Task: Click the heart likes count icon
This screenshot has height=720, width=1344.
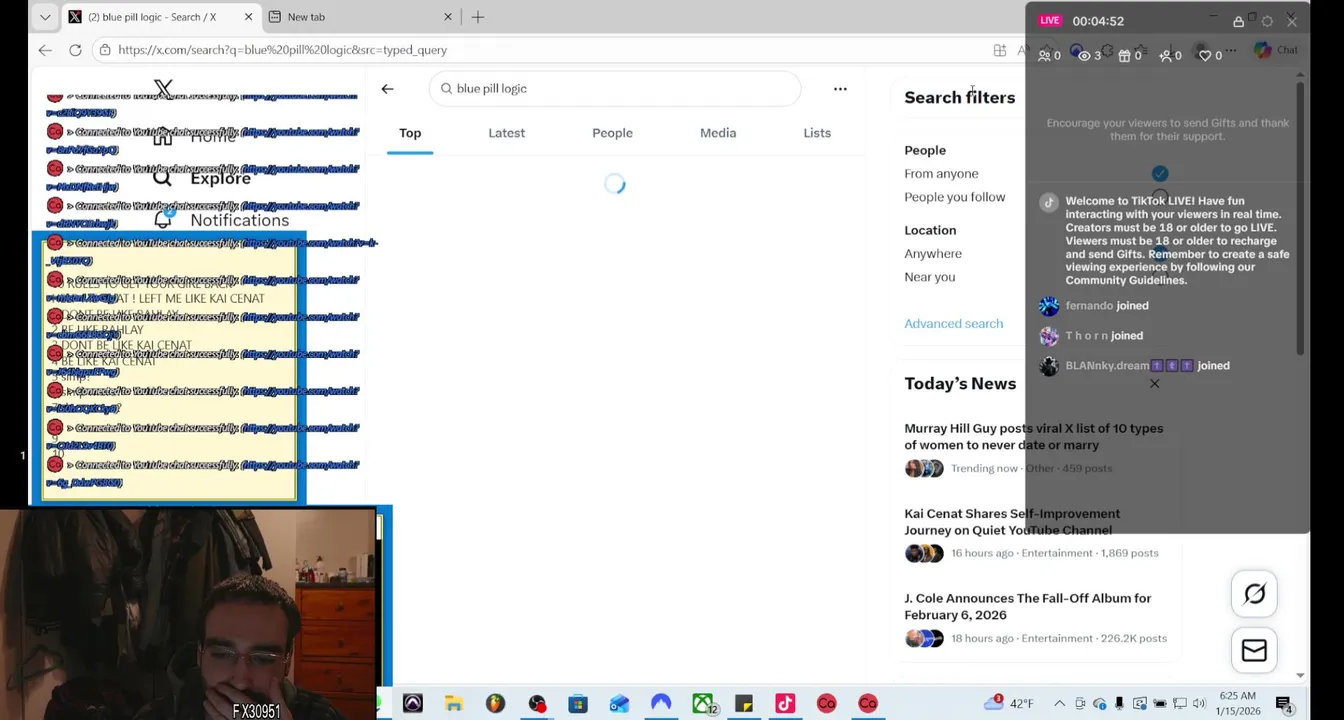Action: coord(1205,56)
